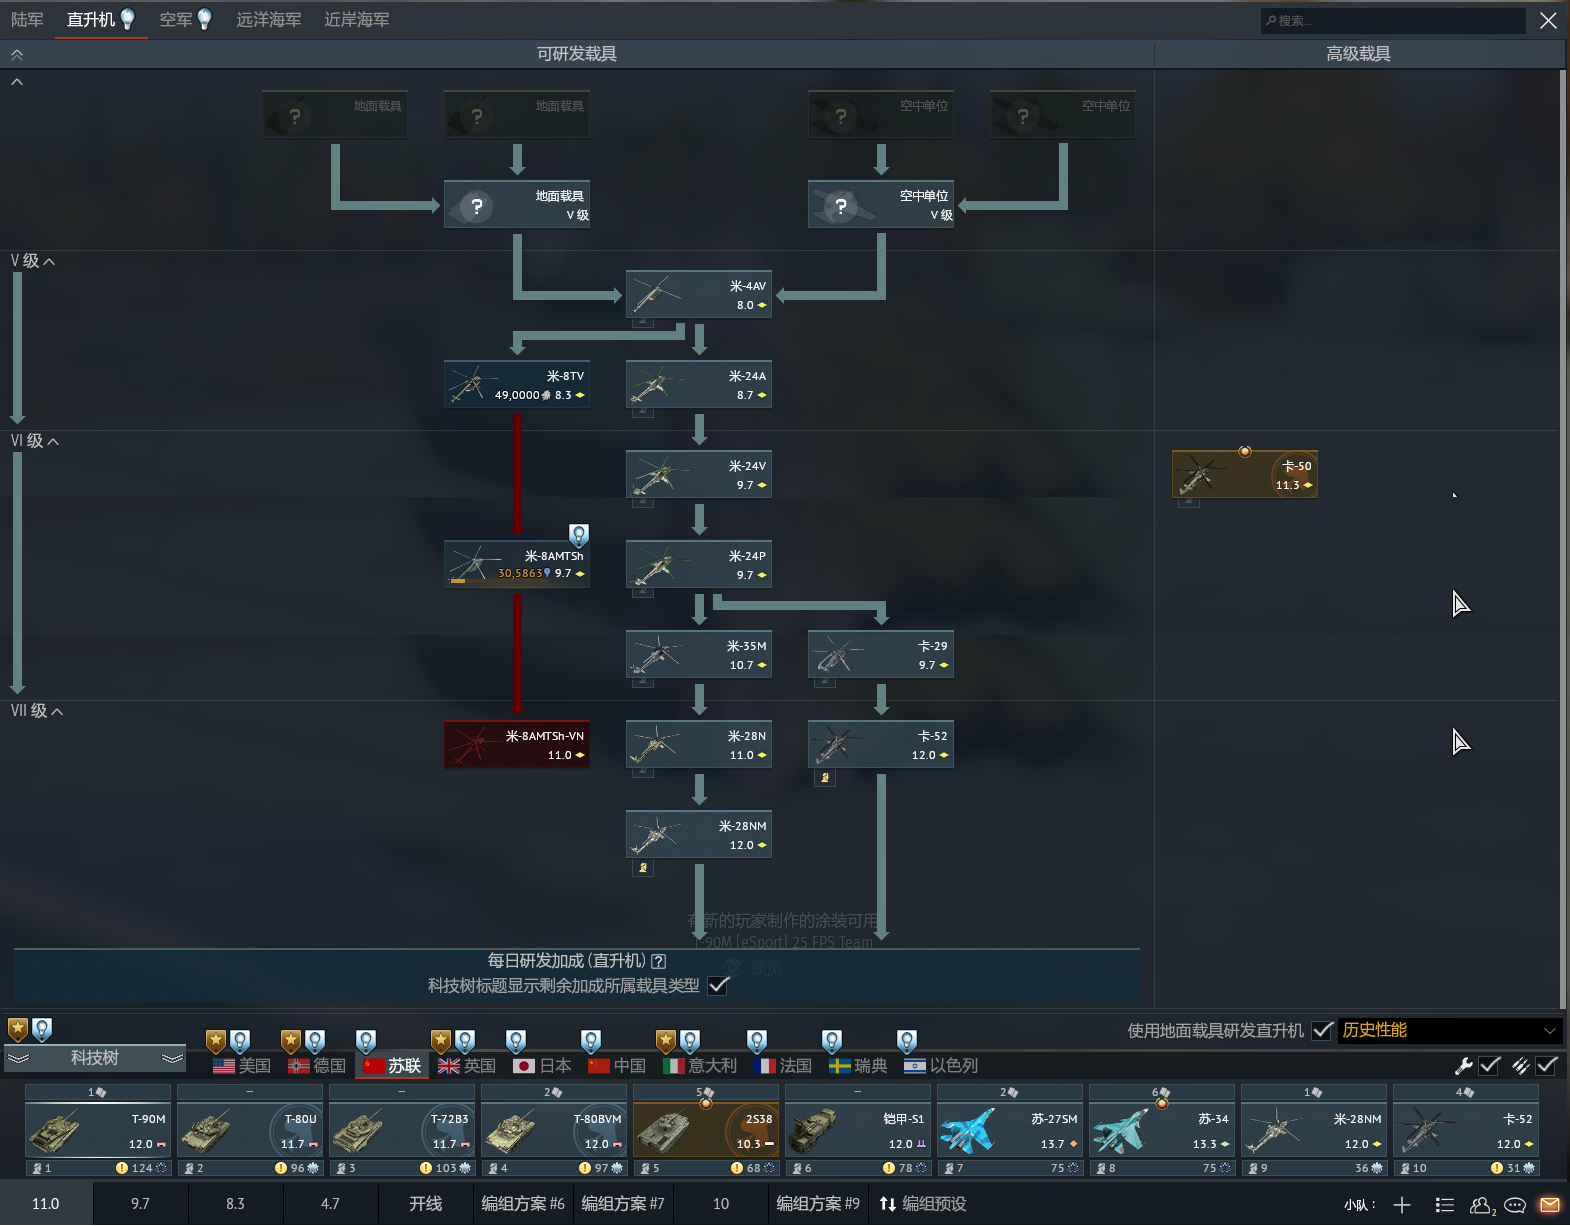1570x1226 pixels.
Task: Toggle the wrench auto-repair checkbox
Action: click(x=1490, y=1066)
